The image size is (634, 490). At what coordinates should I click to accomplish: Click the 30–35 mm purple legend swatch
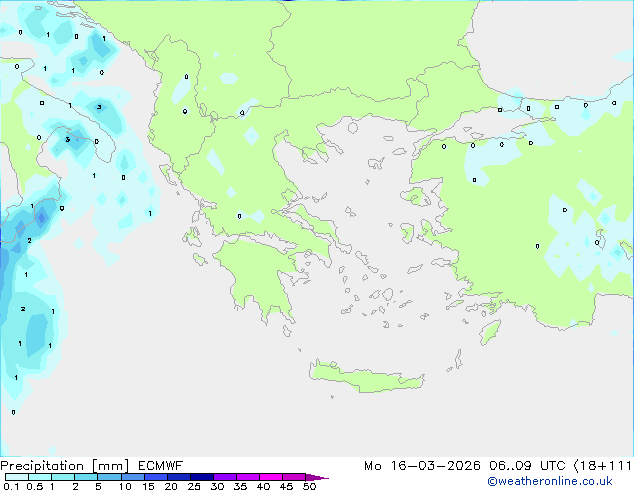click(224, 477)
